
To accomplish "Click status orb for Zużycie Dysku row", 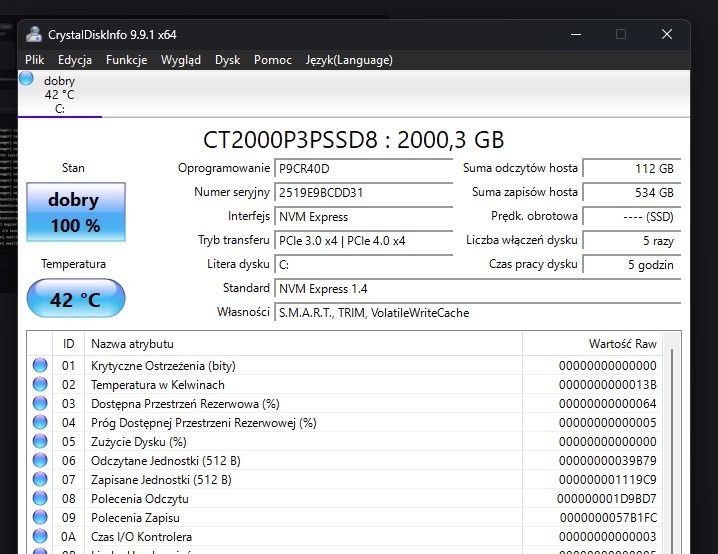I will (40, 441).
